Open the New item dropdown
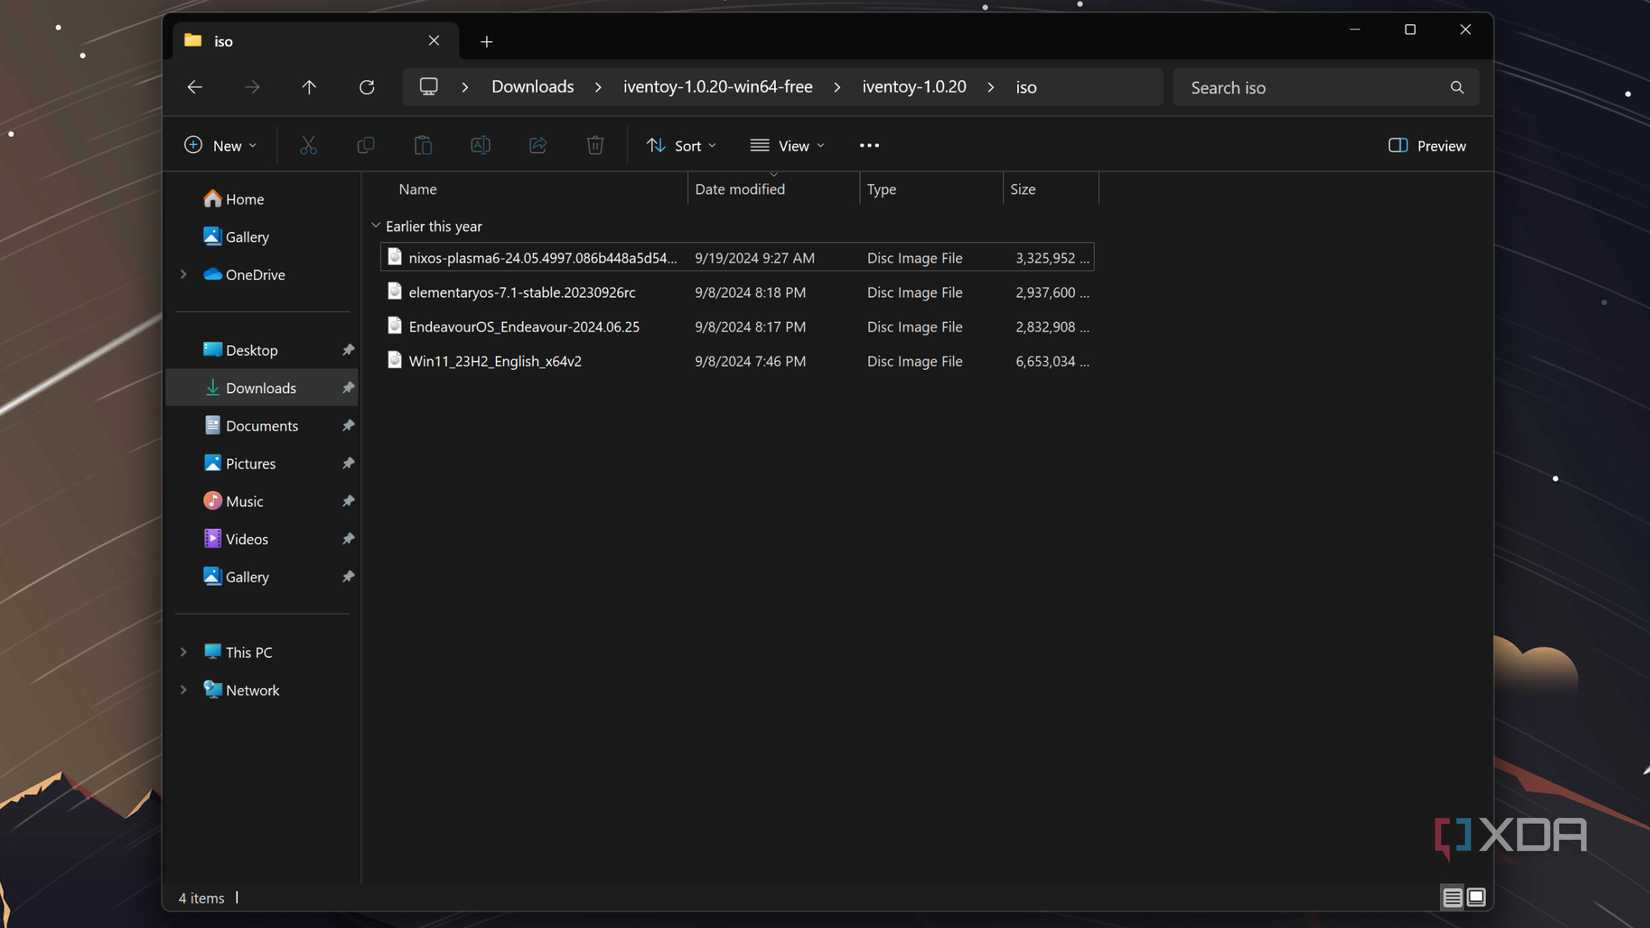The image size is (1650, 928). tap(221, 145)
